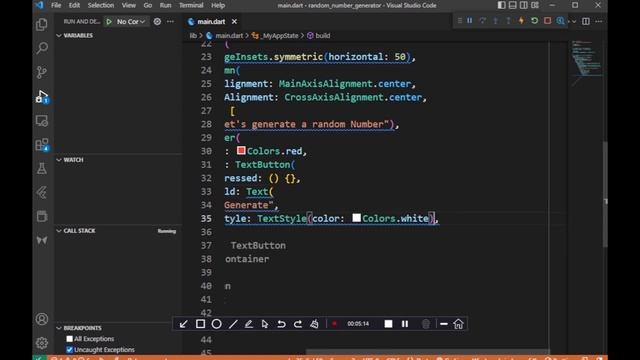Stop debugging with red square
Image resolution: width=640 pixels, height=360 pixels.
click(547, 21)
